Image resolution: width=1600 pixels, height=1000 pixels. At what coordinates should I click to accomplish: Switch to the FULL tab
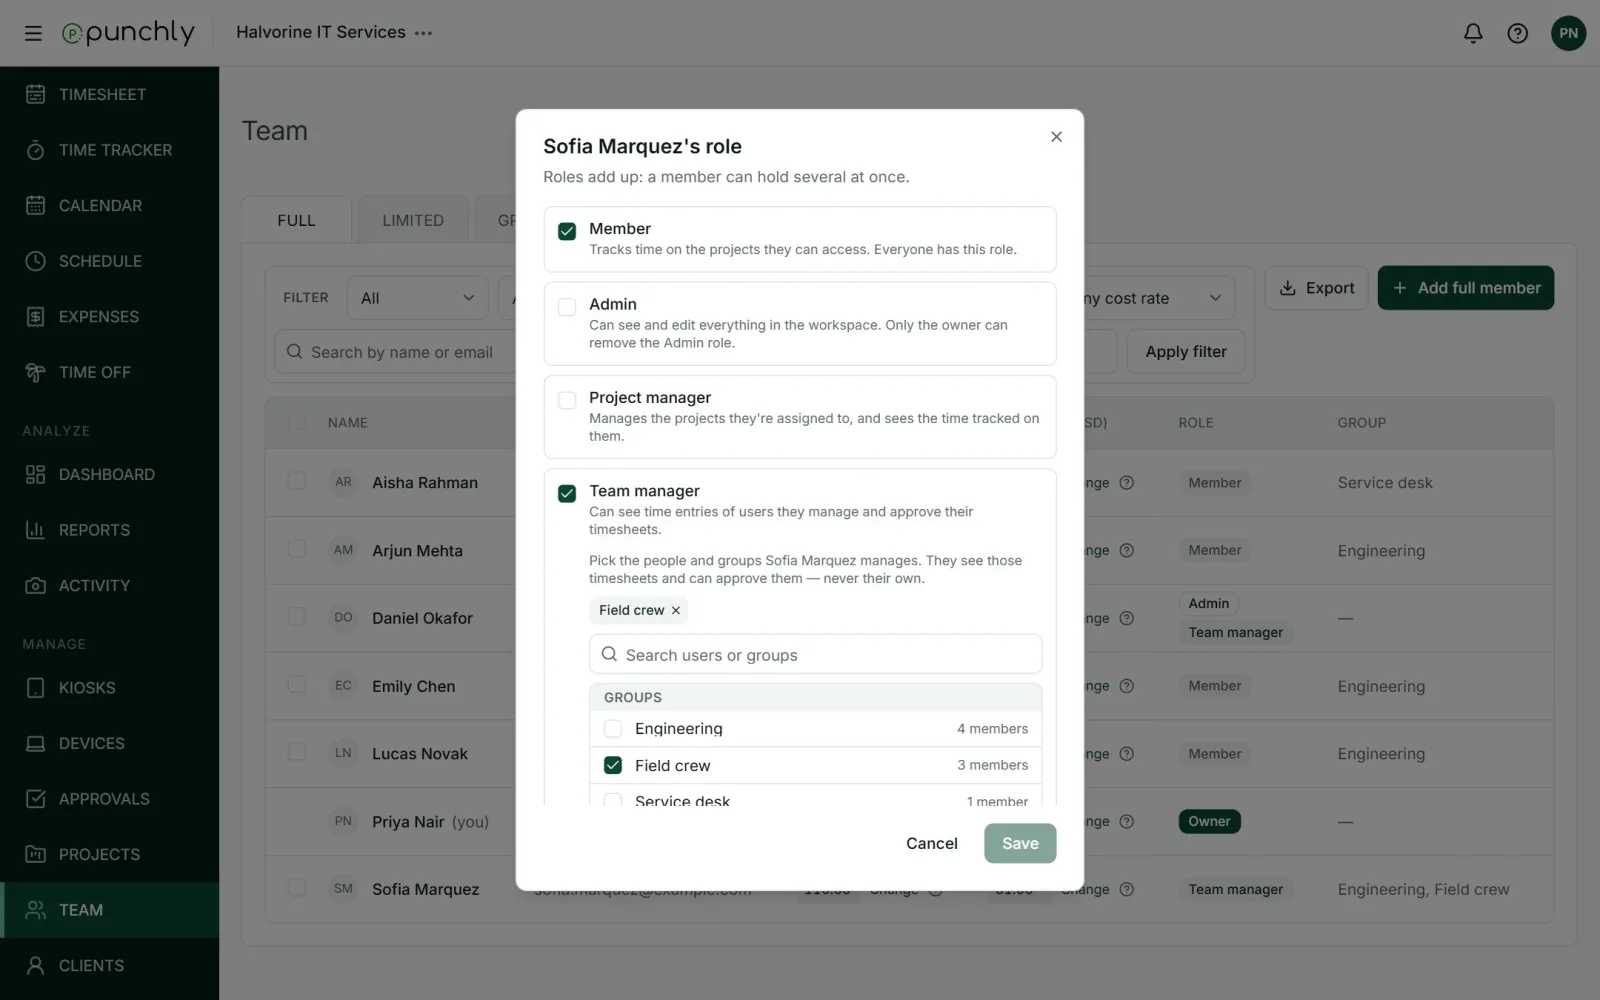296,220
